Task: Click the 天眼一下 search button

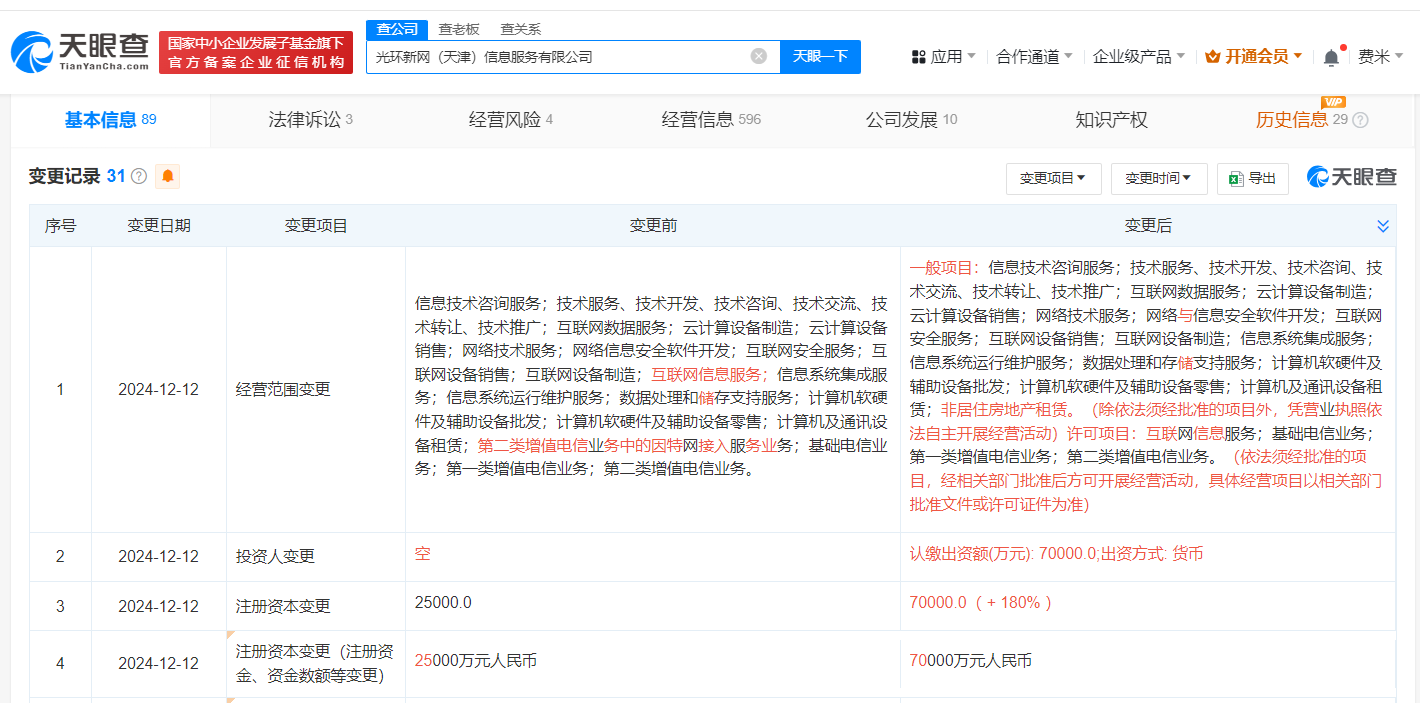Action: point(820,57)
